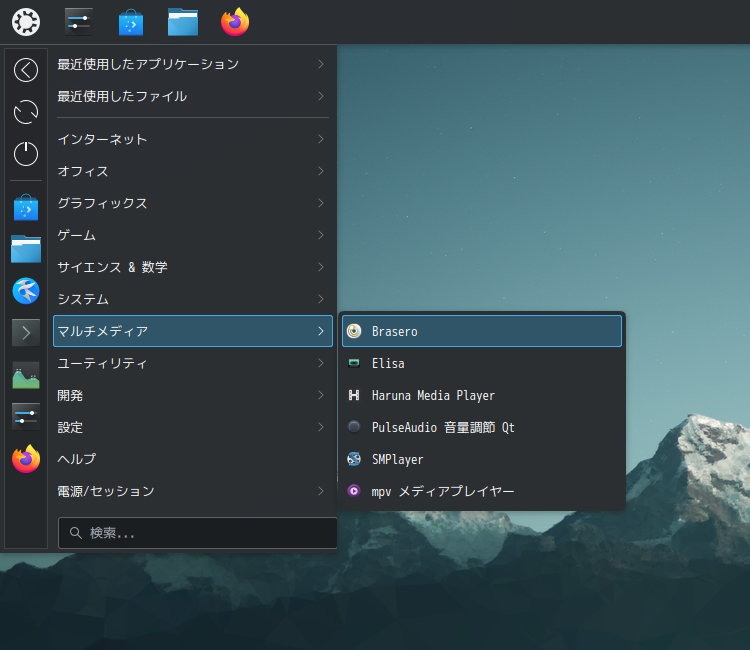
Task: Click the power shutdown icon in sidebar
Action: click(x=26, y=154)
